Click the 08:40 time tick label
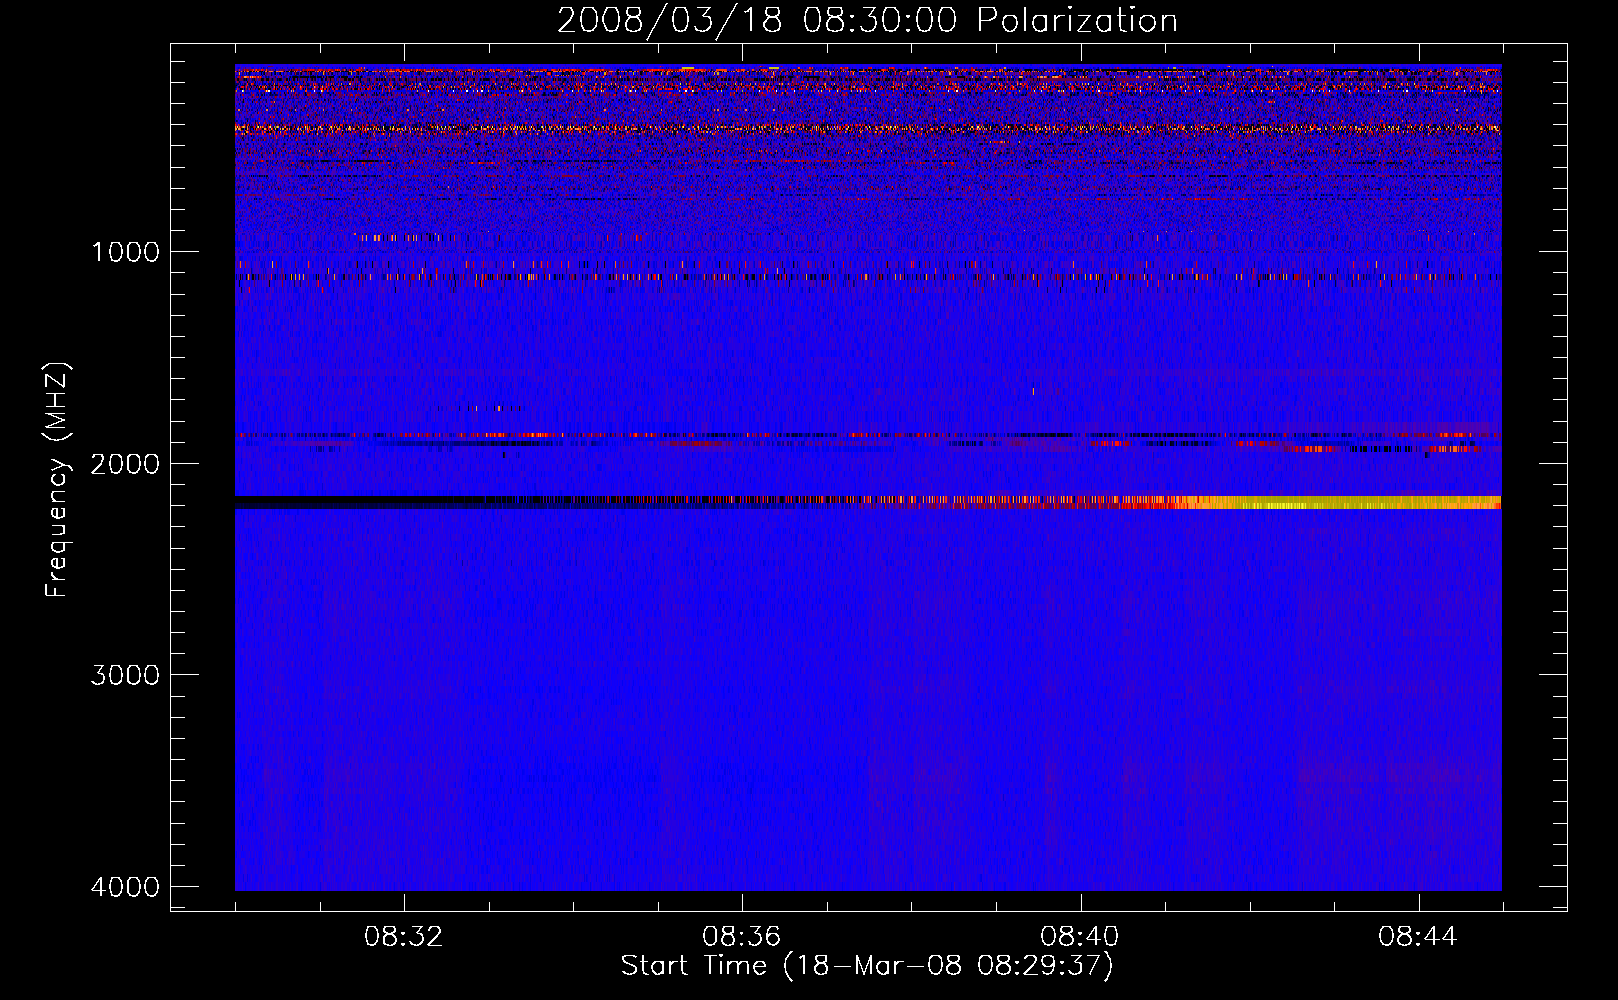This screenshot has width=1618, height=1000. (1080, 937)
